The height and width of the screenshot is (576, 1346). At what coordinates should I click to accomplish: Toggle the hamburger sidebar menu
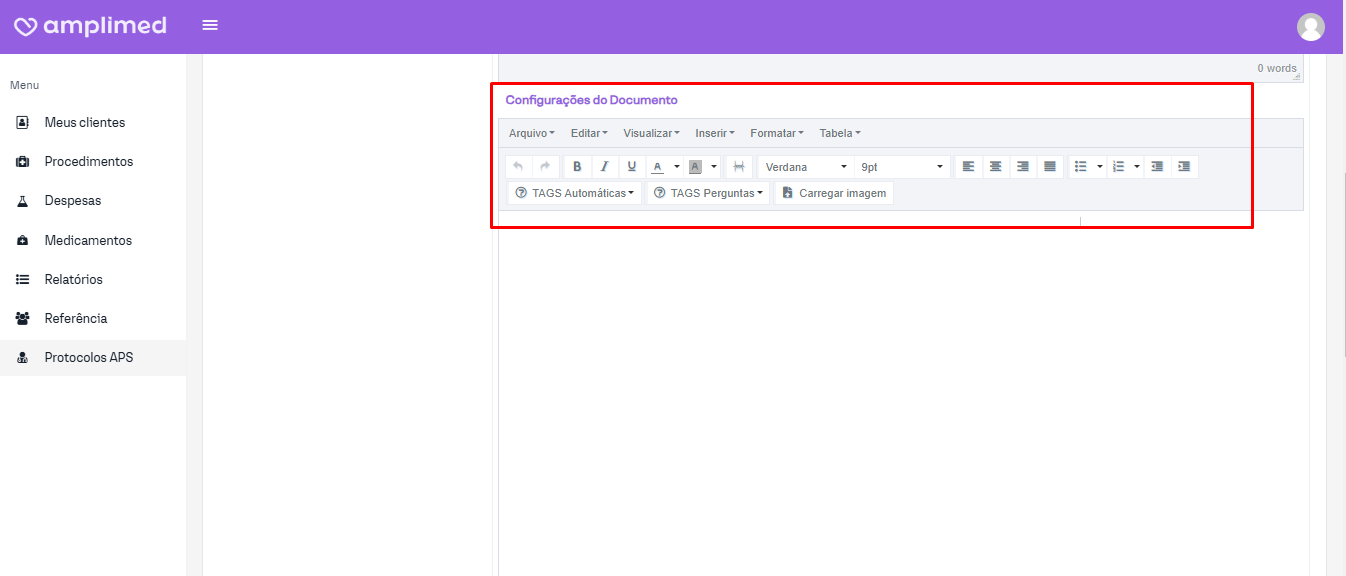point(210,25)
